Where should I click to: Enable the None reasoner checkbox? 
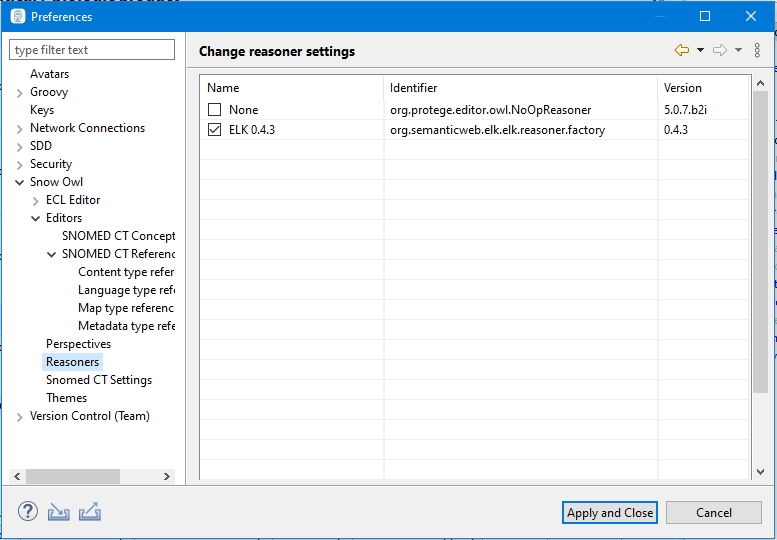[x=215, y=110]
